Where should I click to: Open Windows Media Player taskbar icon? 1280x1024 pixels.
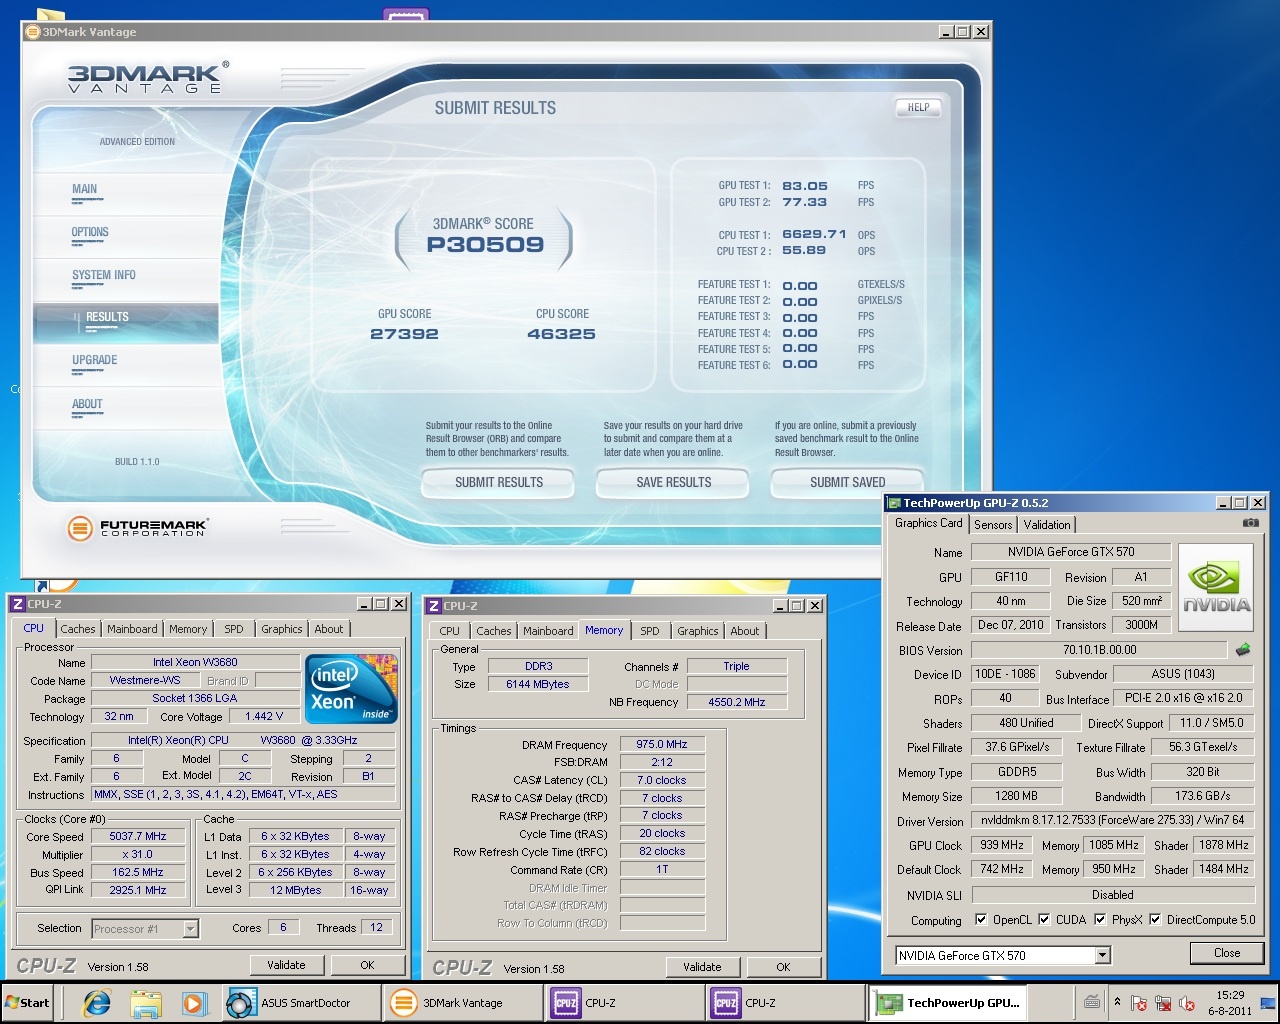click(194, 1003)
